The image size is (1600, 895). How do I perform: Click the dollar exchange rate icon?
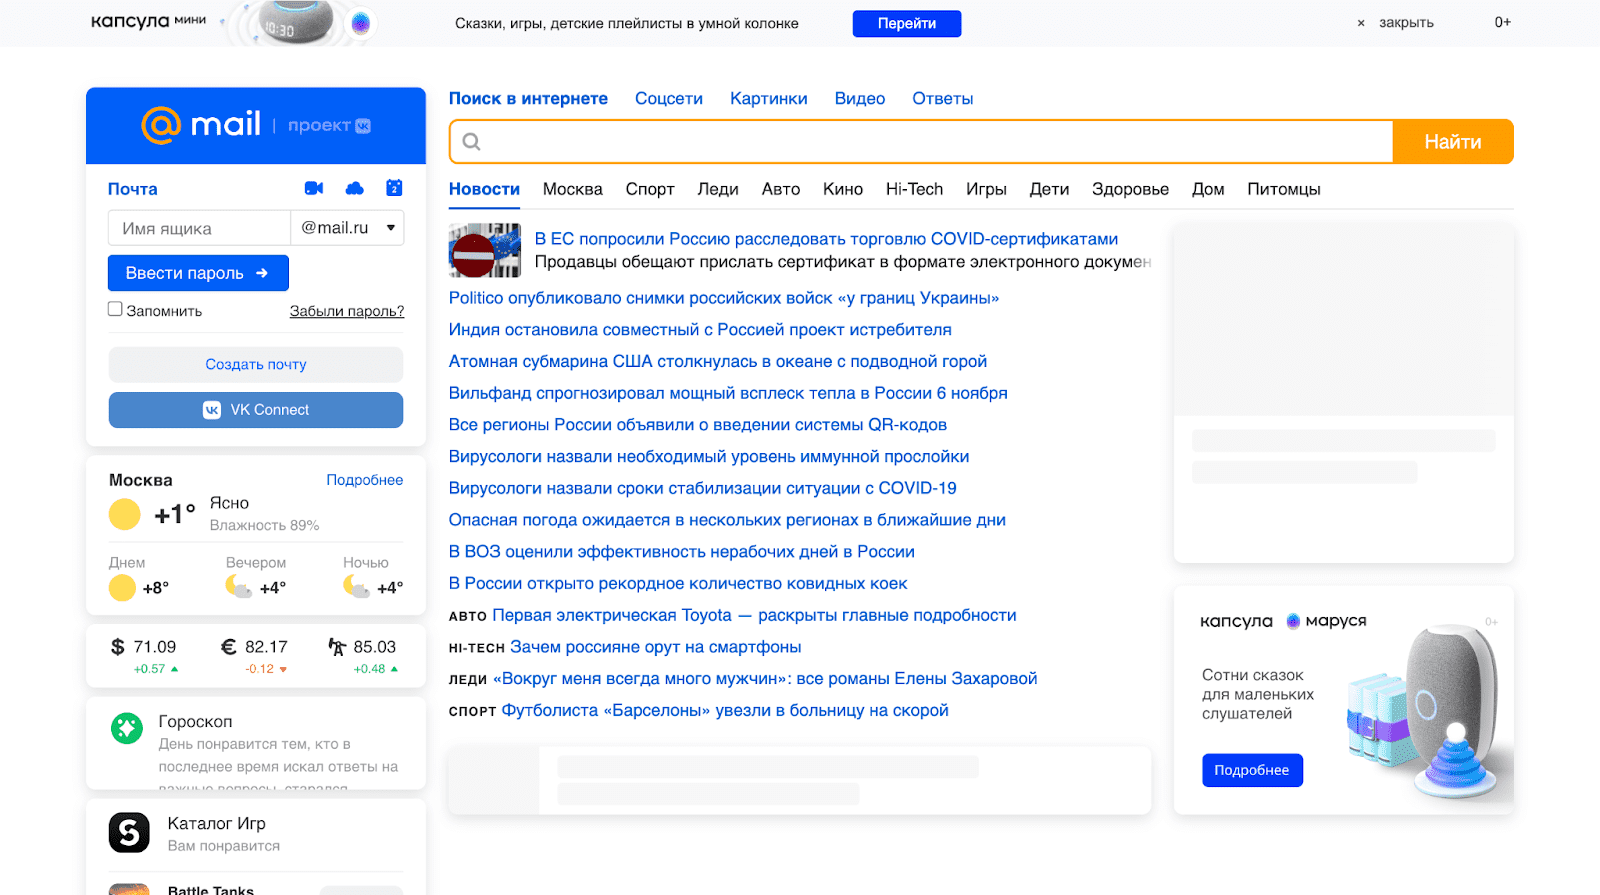point(118,647)
